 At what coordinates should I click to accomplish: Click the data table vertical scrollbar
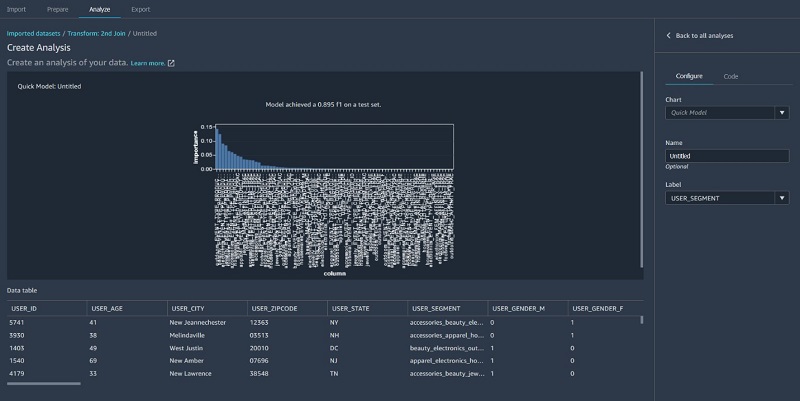[x=641, y=320]
